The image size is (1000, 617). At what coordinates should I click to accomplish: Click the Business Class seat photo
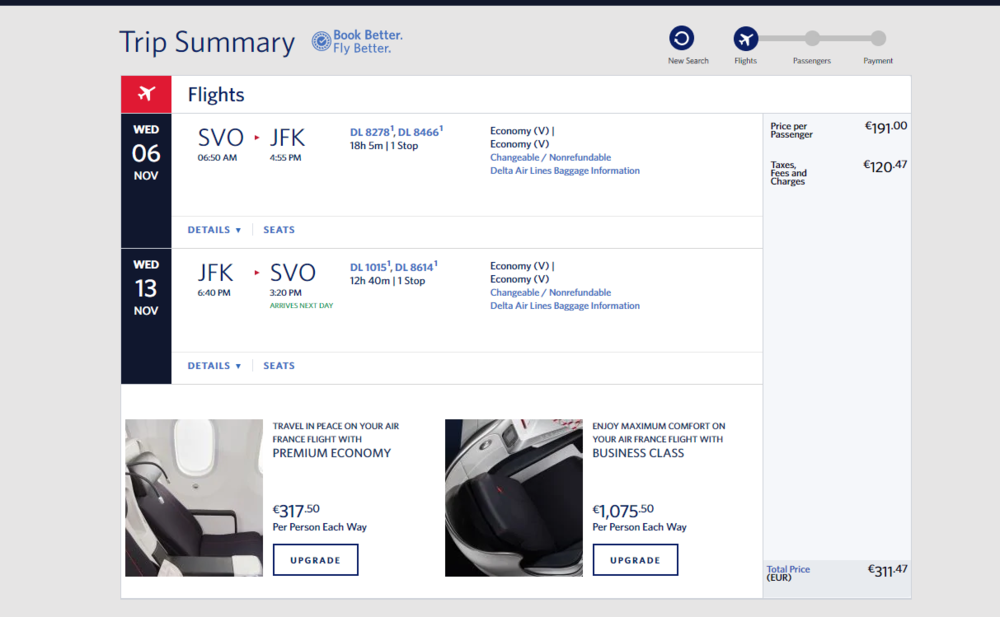513,497
